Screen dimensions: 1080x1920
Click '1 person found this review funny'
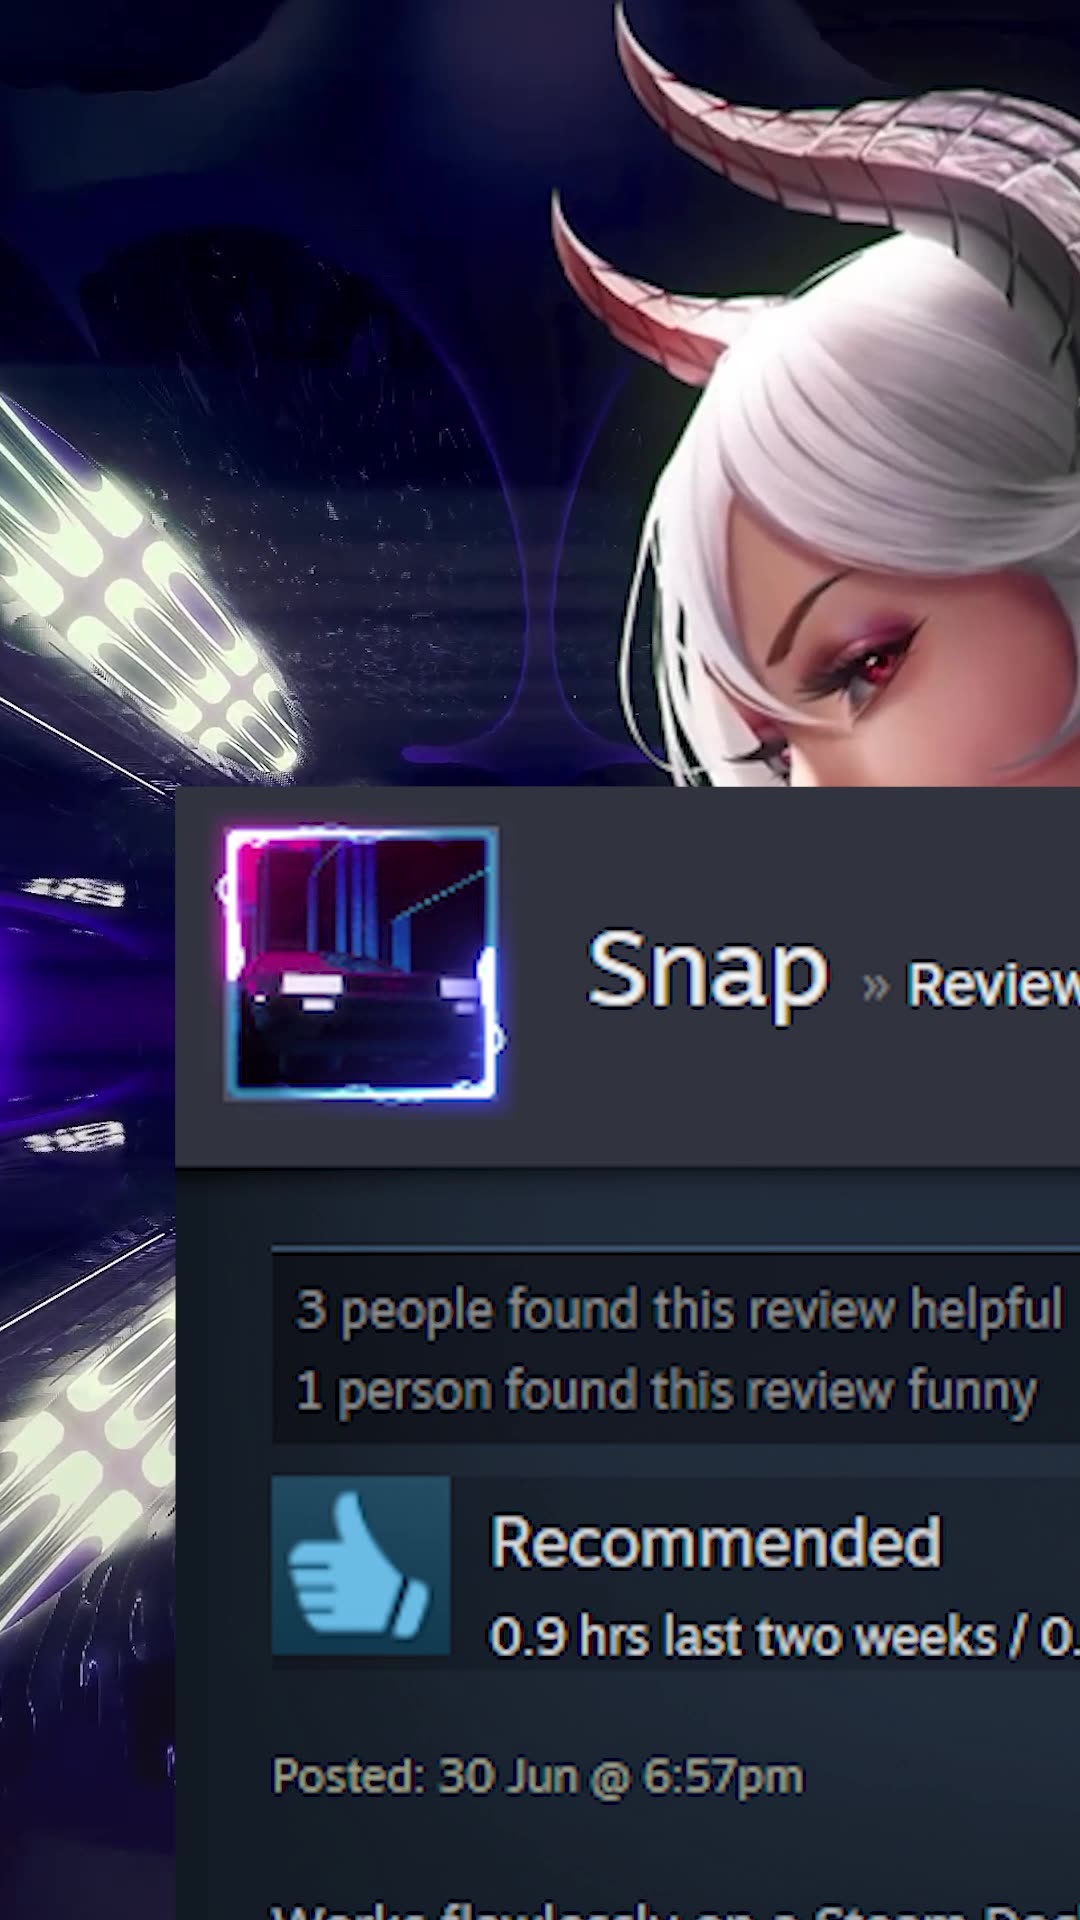coord(666,1391)
